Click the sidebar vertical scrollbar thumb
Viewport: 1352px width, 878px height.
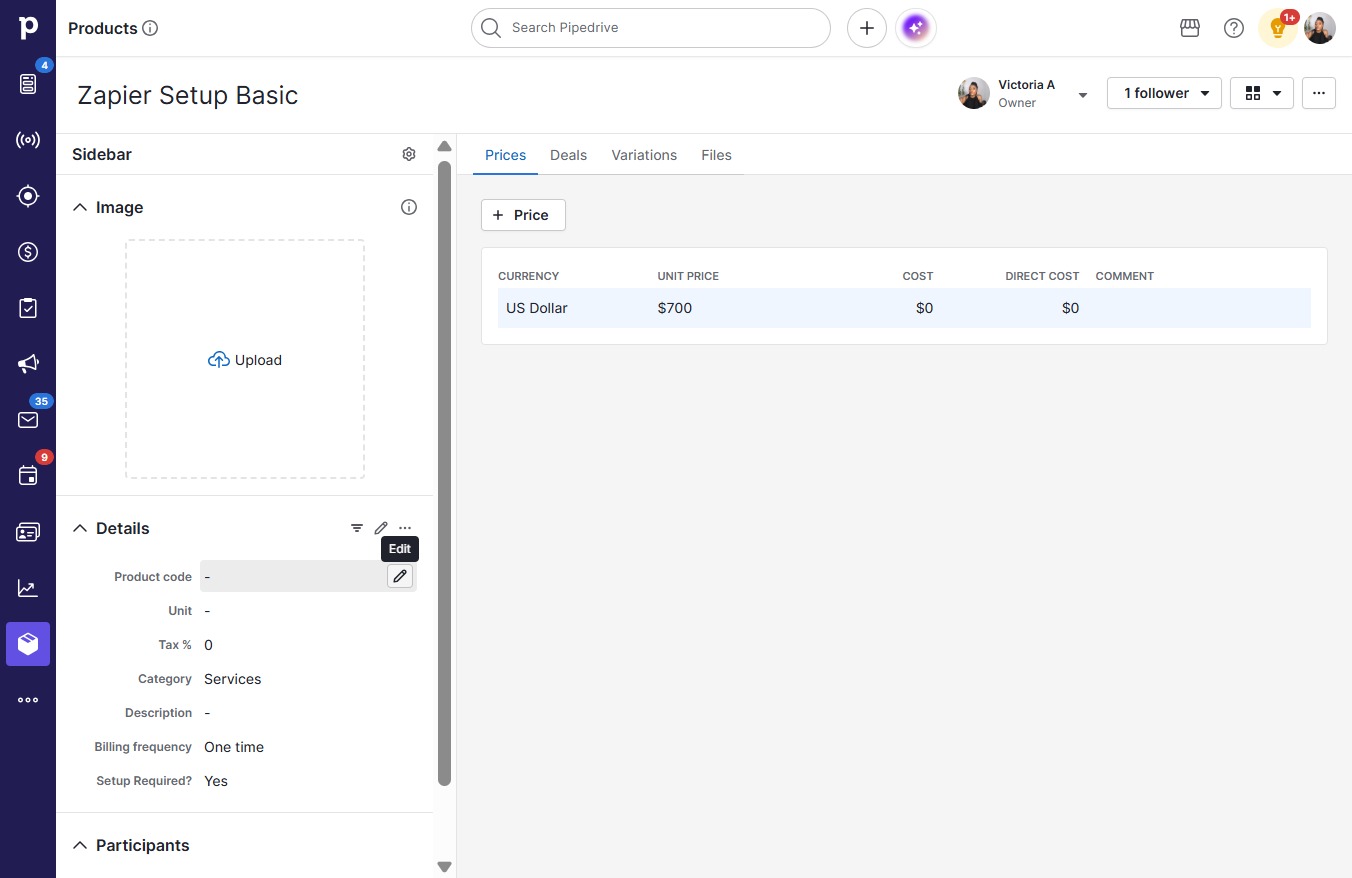(445, 473)
